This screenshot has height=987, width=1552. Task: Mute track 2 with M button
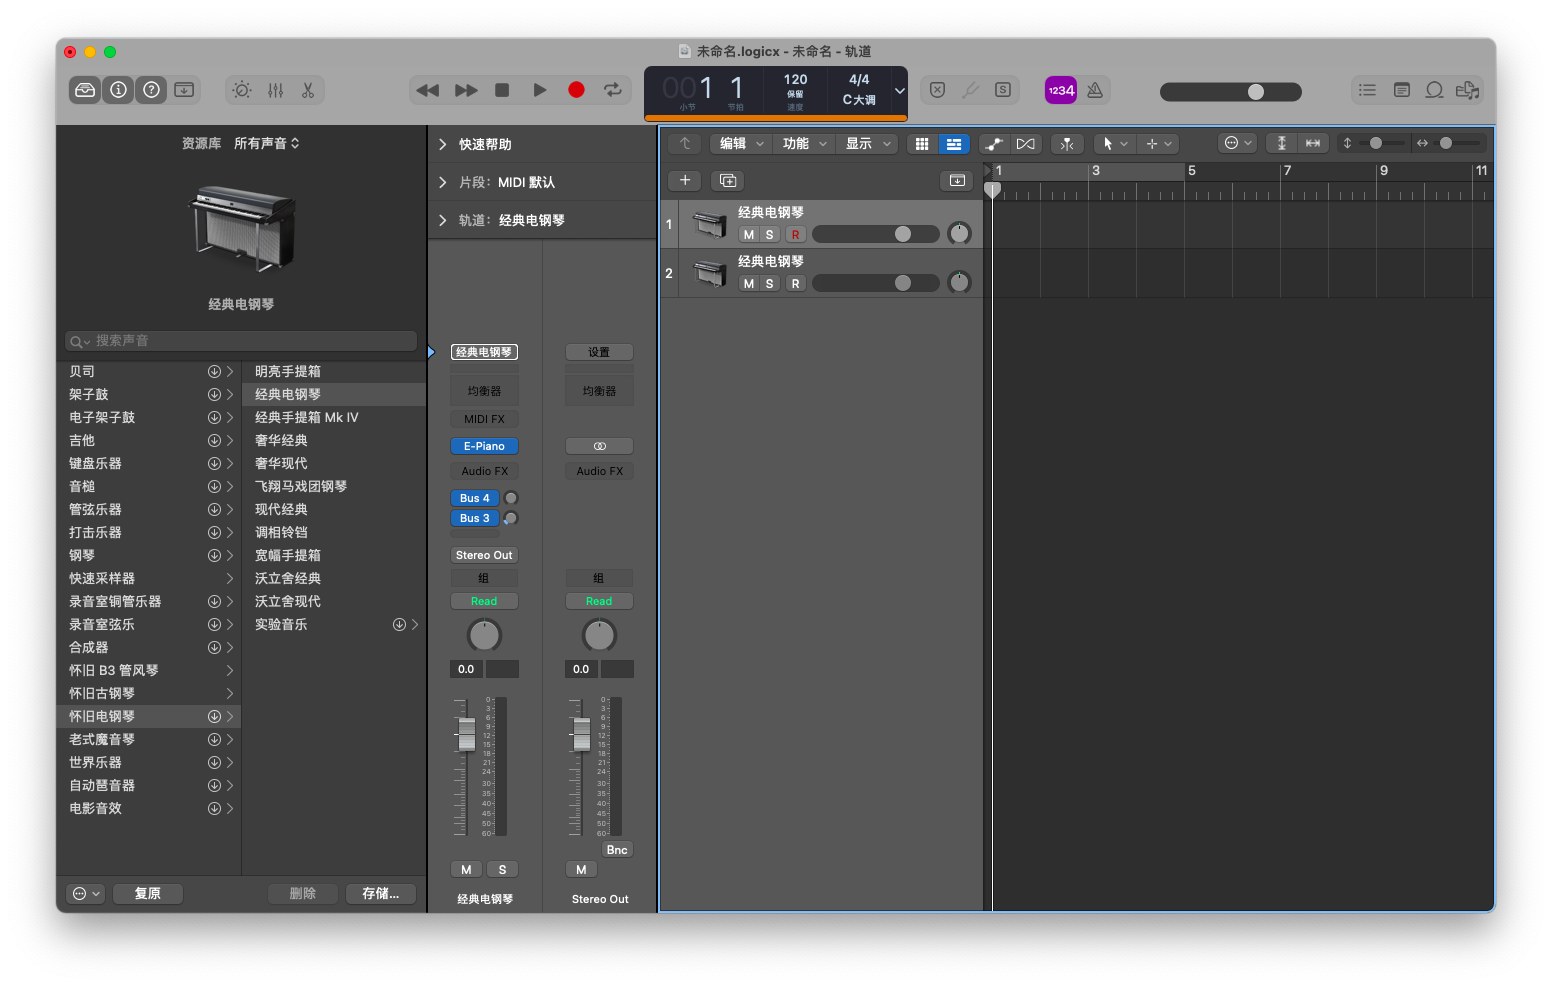(x=749, y=284)
